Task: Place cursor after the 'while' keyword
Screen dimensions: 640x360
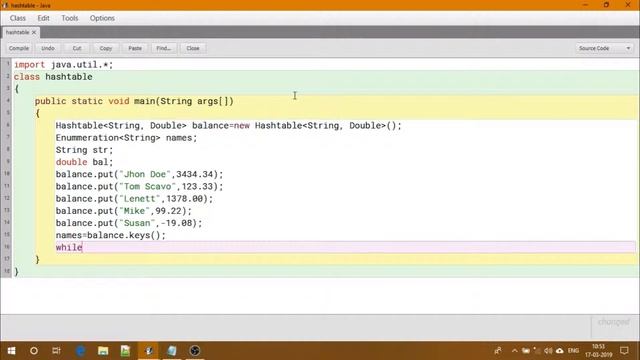Action: click(x=83, y=247)
